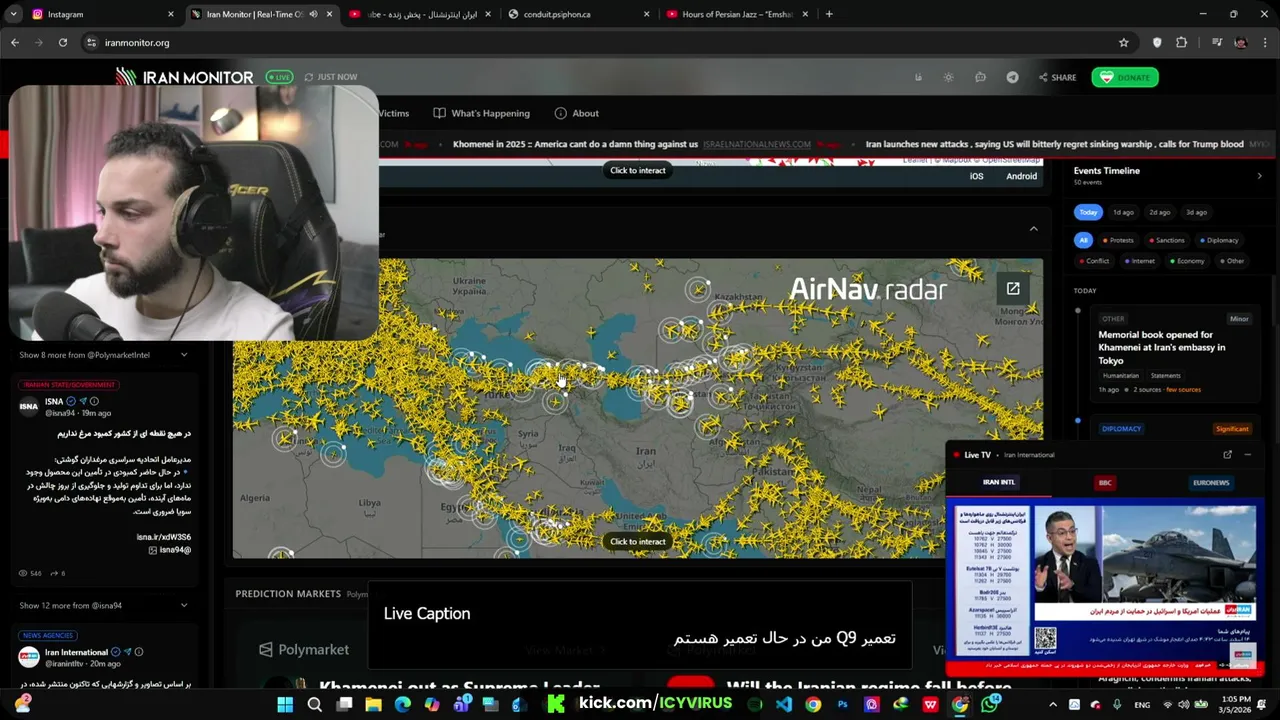
Task: Open the Victims menu item
Action: [x=393, y=113]
